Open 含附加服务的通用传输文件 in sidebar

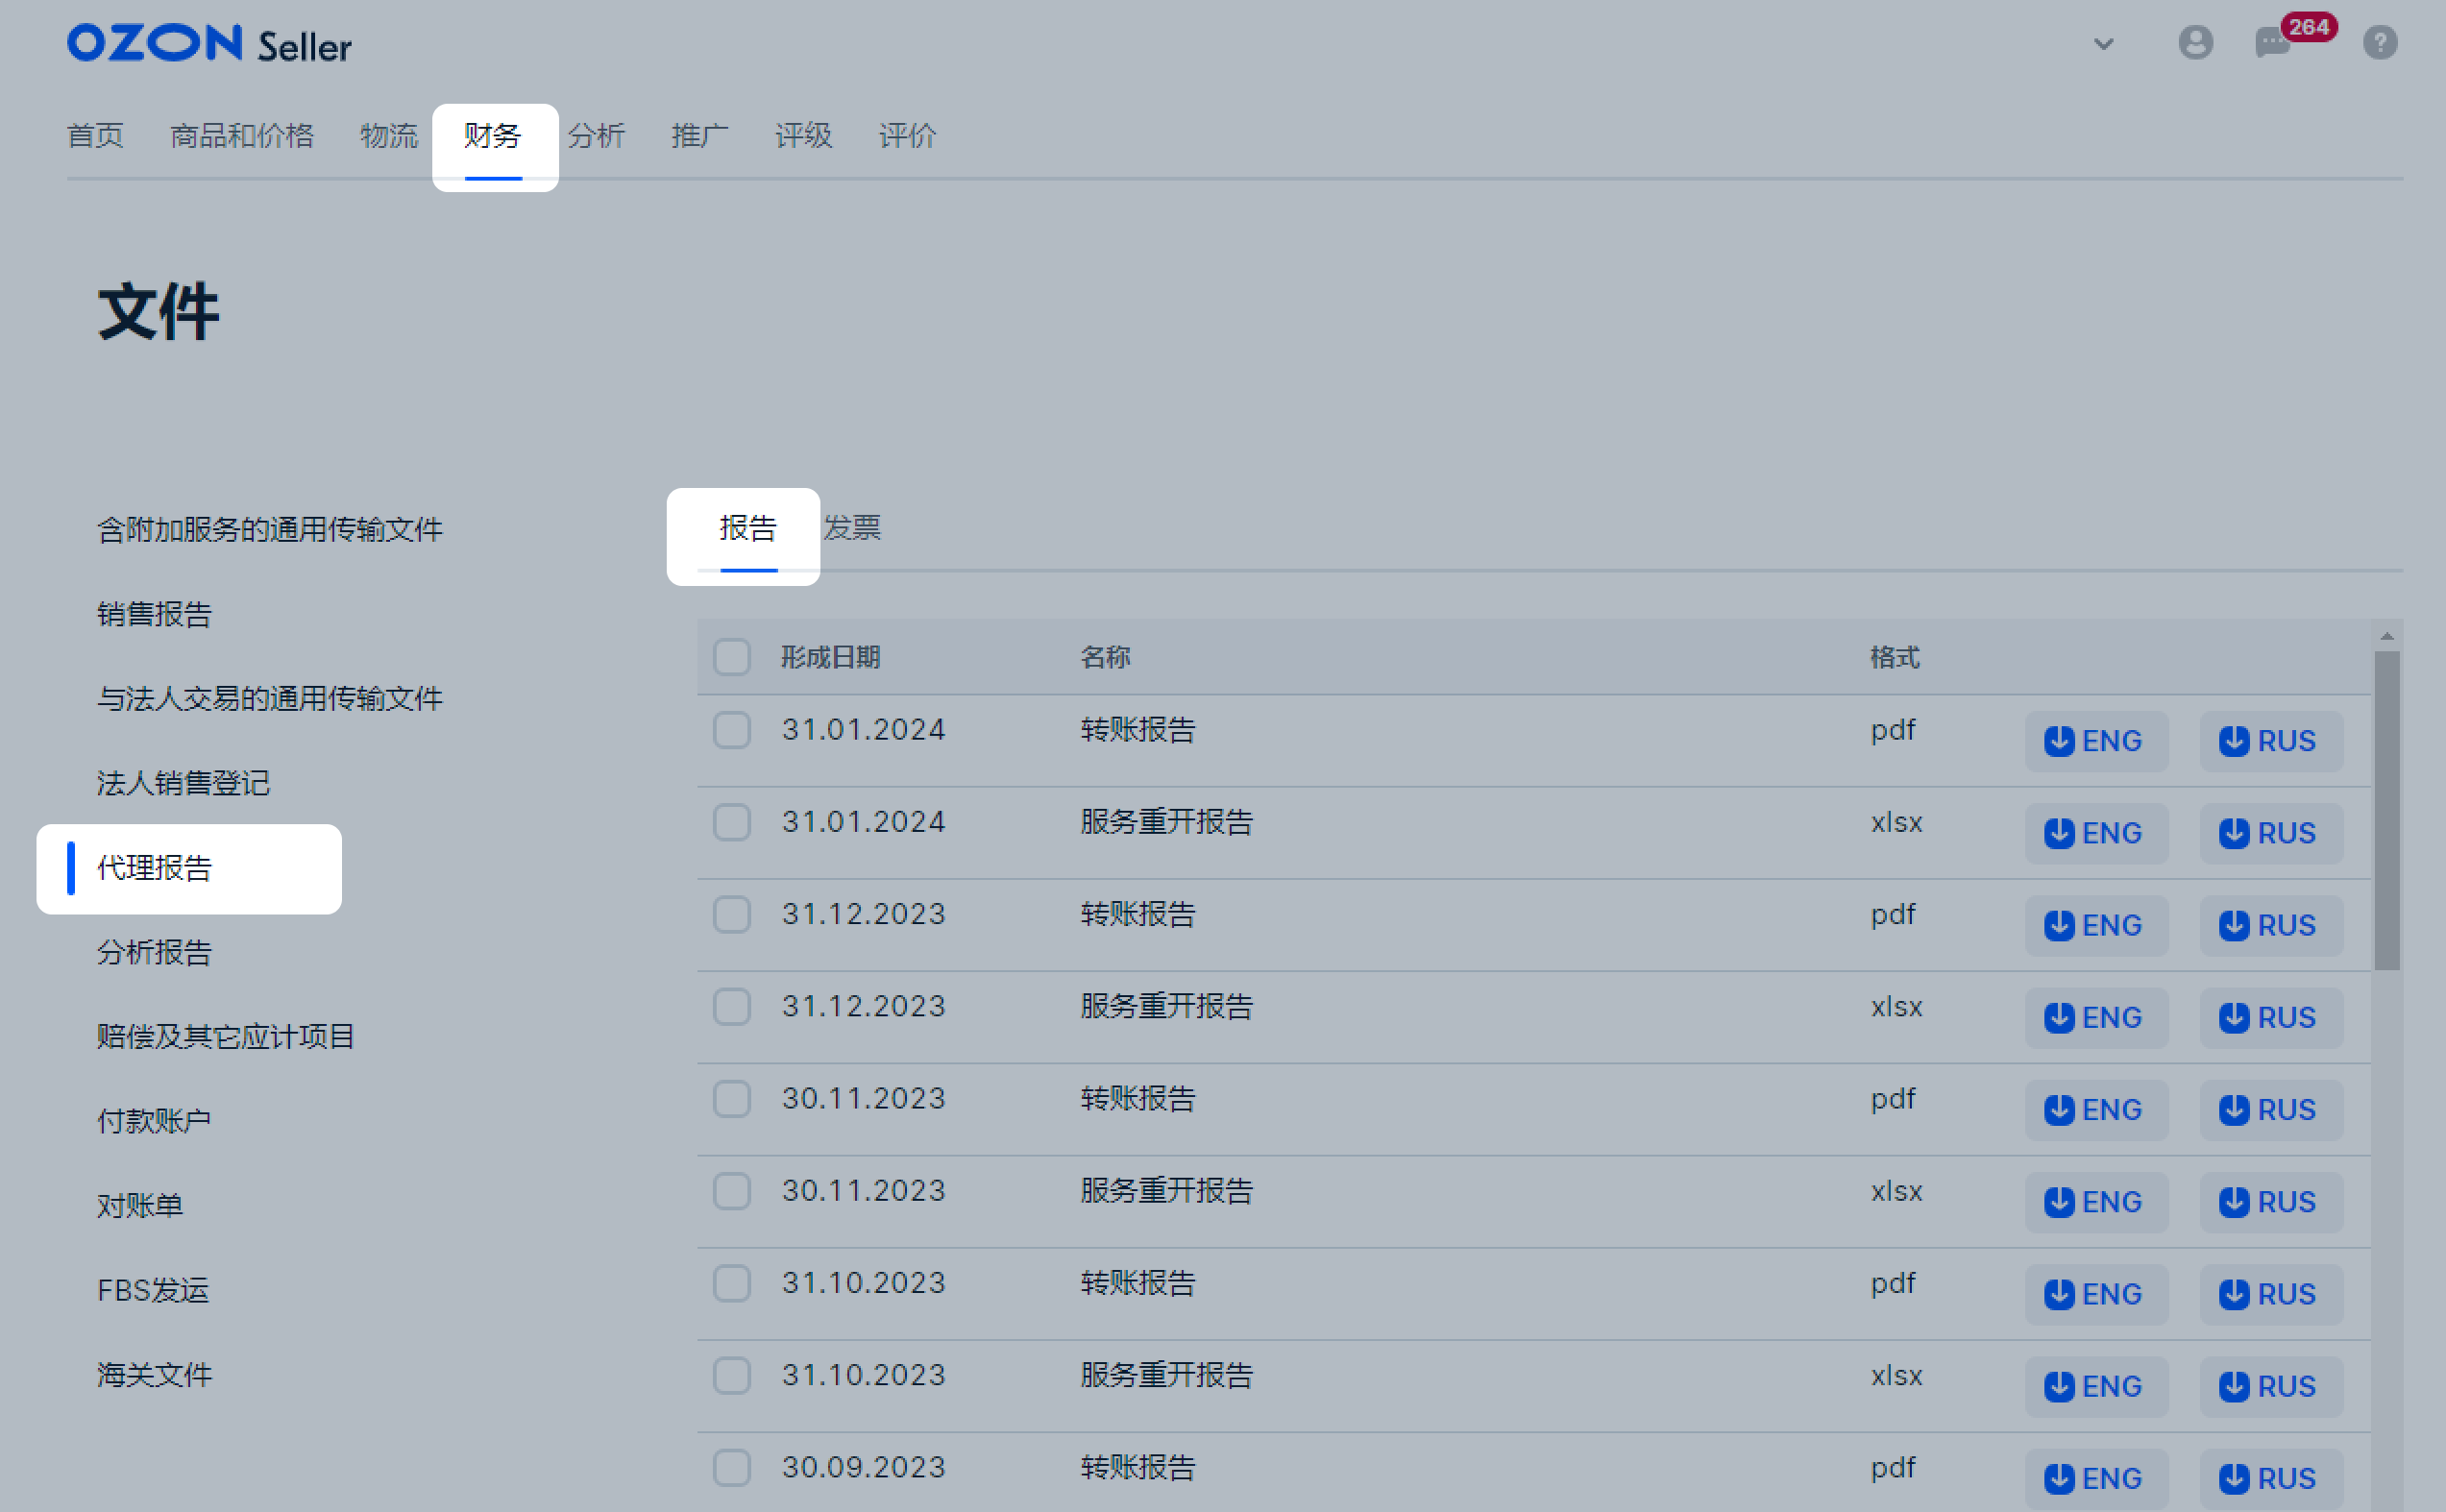[270, 530]
